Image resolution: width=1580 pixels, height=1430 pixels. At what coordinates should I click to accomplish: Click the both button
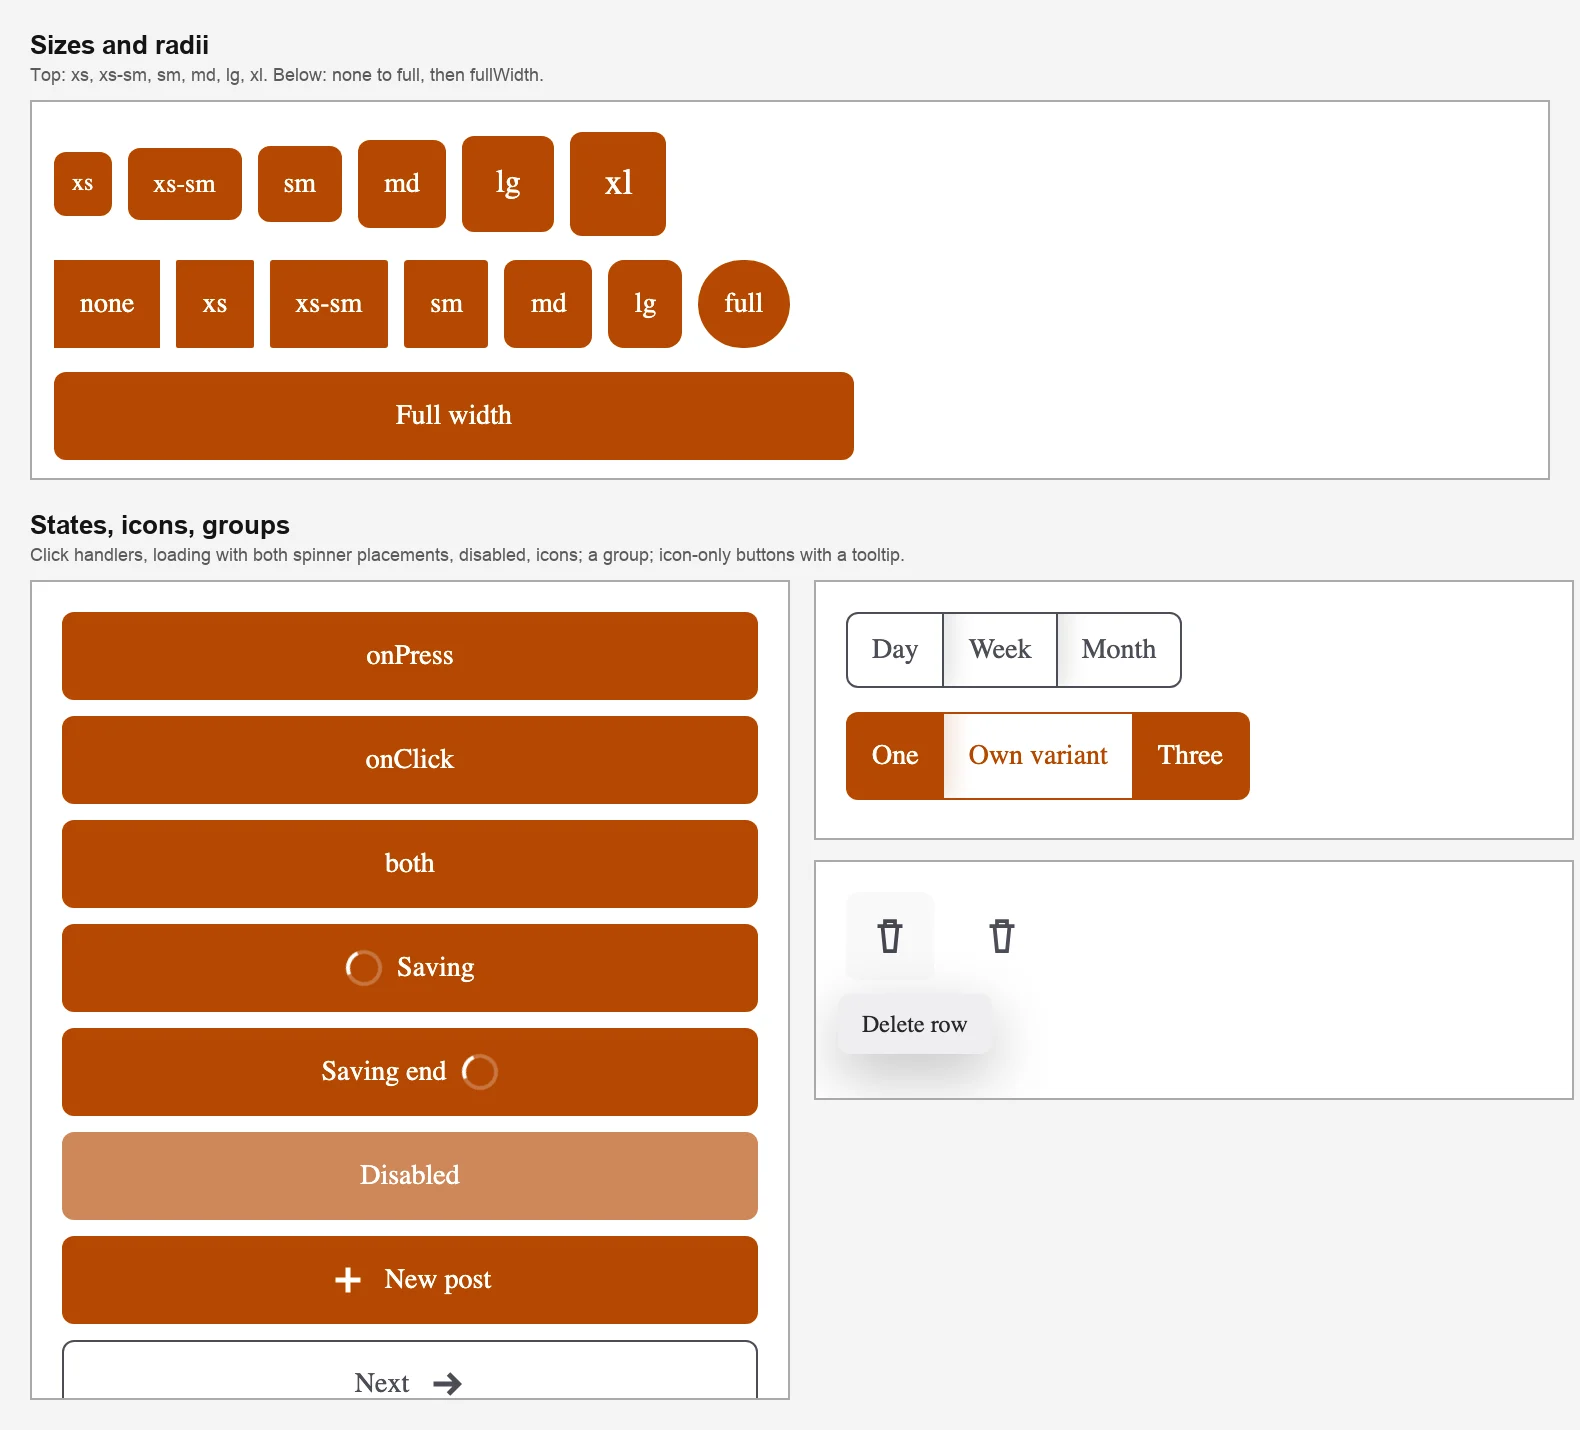410,864
